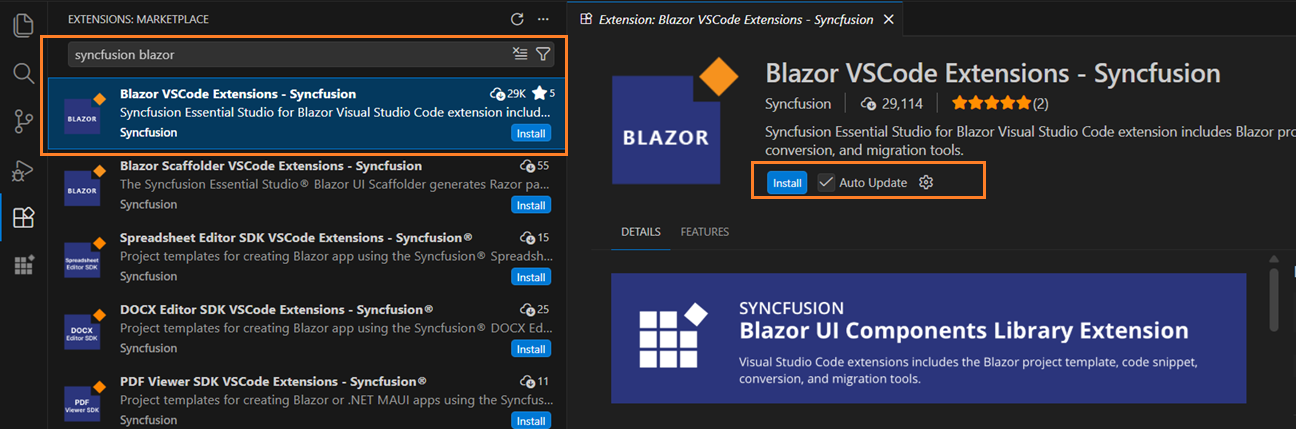1296x429 pixels.
Task: Install the PDF Viewer SDK extension
Action: (530, 421)
